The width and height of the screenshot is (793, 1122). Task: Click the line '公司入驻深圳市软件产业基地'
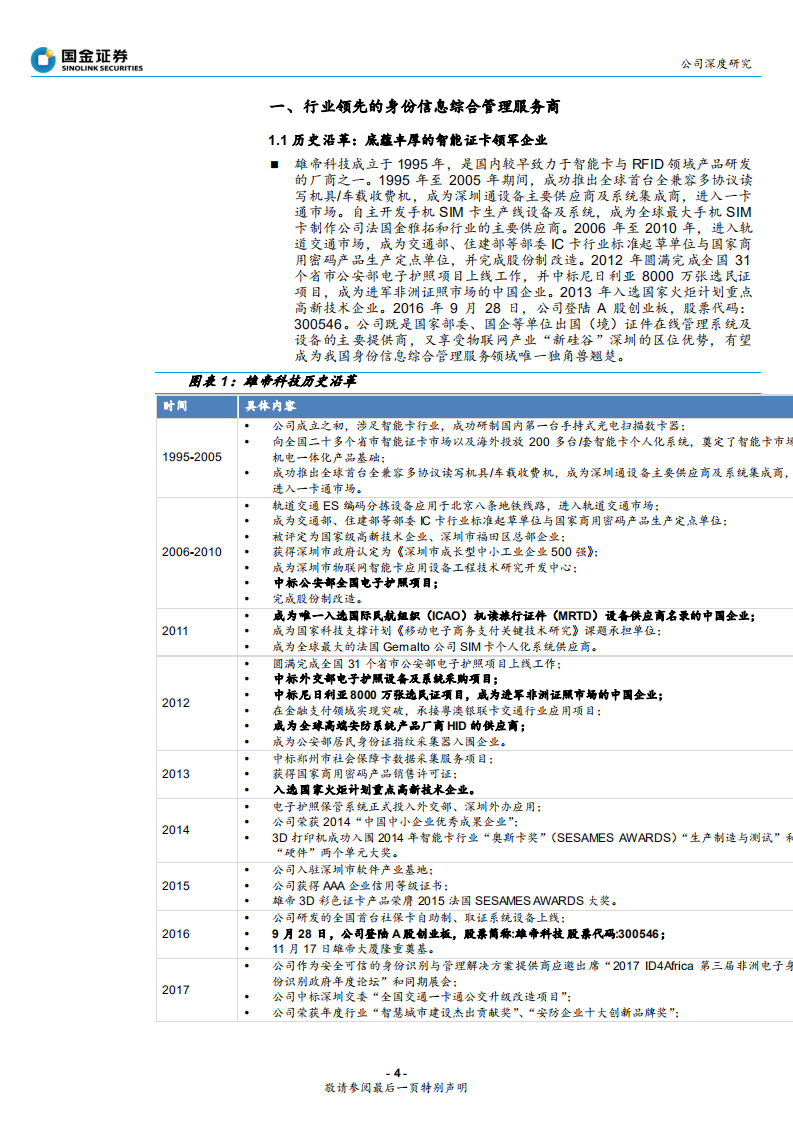tap(352, 870)
